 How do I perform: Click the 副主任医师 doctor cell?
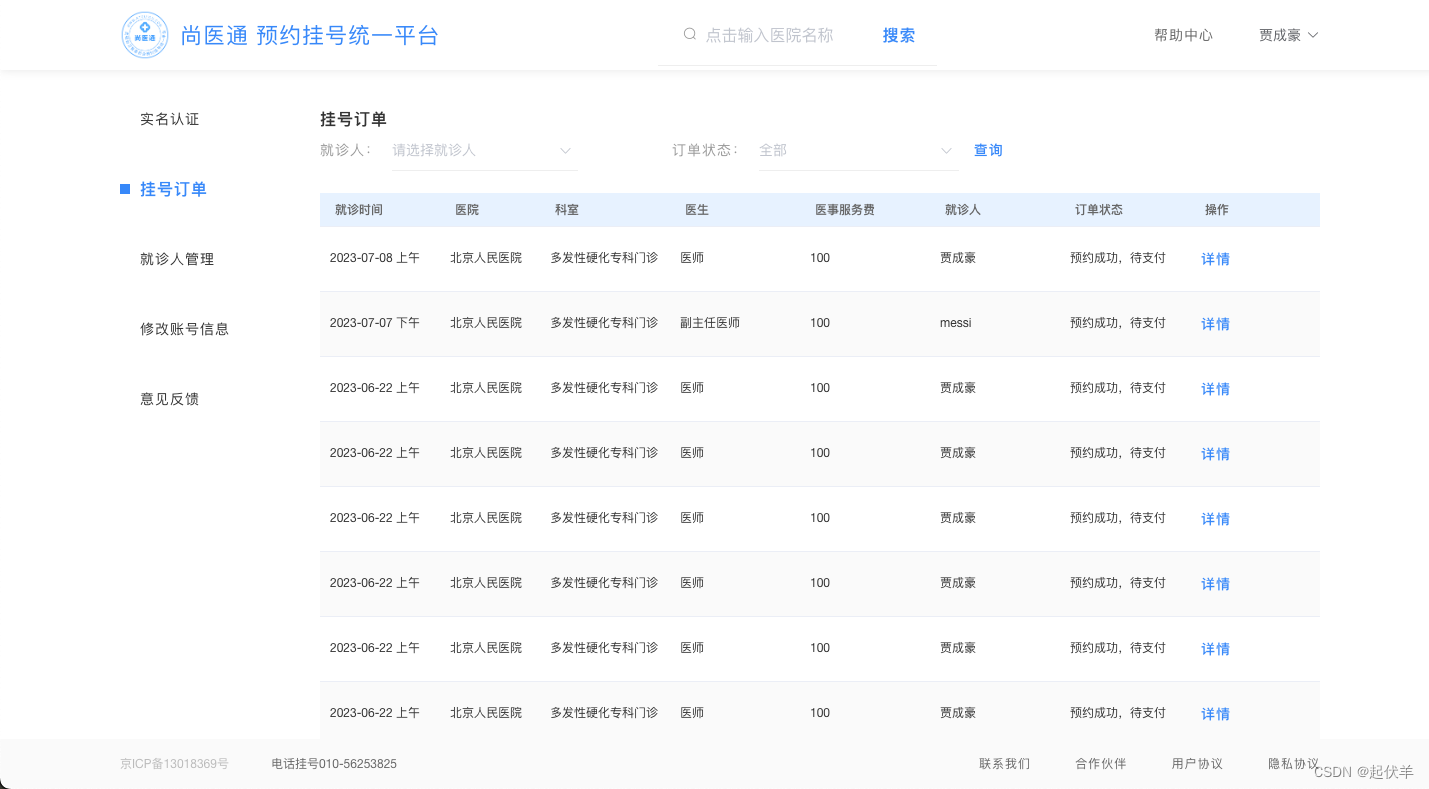click(710, 323)
